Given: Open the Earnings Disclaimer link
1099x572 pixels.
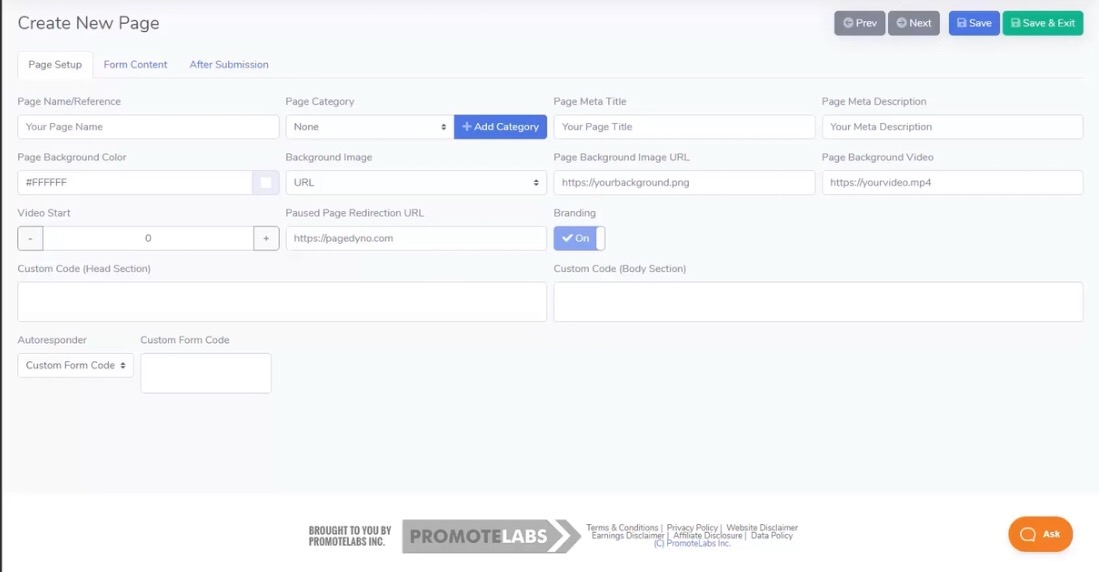Looking at the screenshot, I should pos(628,536).
